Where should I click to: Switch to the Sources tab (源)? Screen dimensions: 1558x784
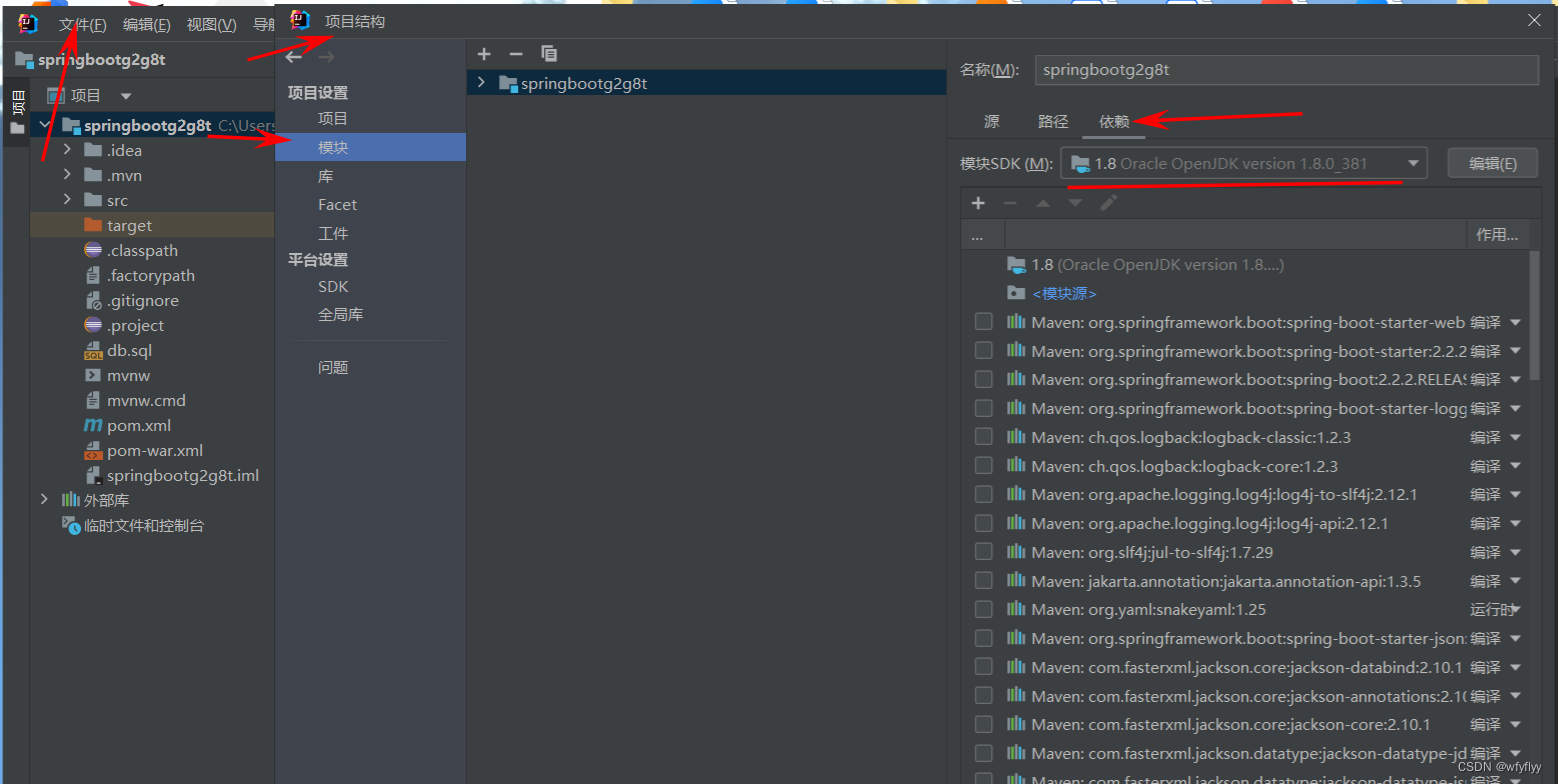coord(991,122)
